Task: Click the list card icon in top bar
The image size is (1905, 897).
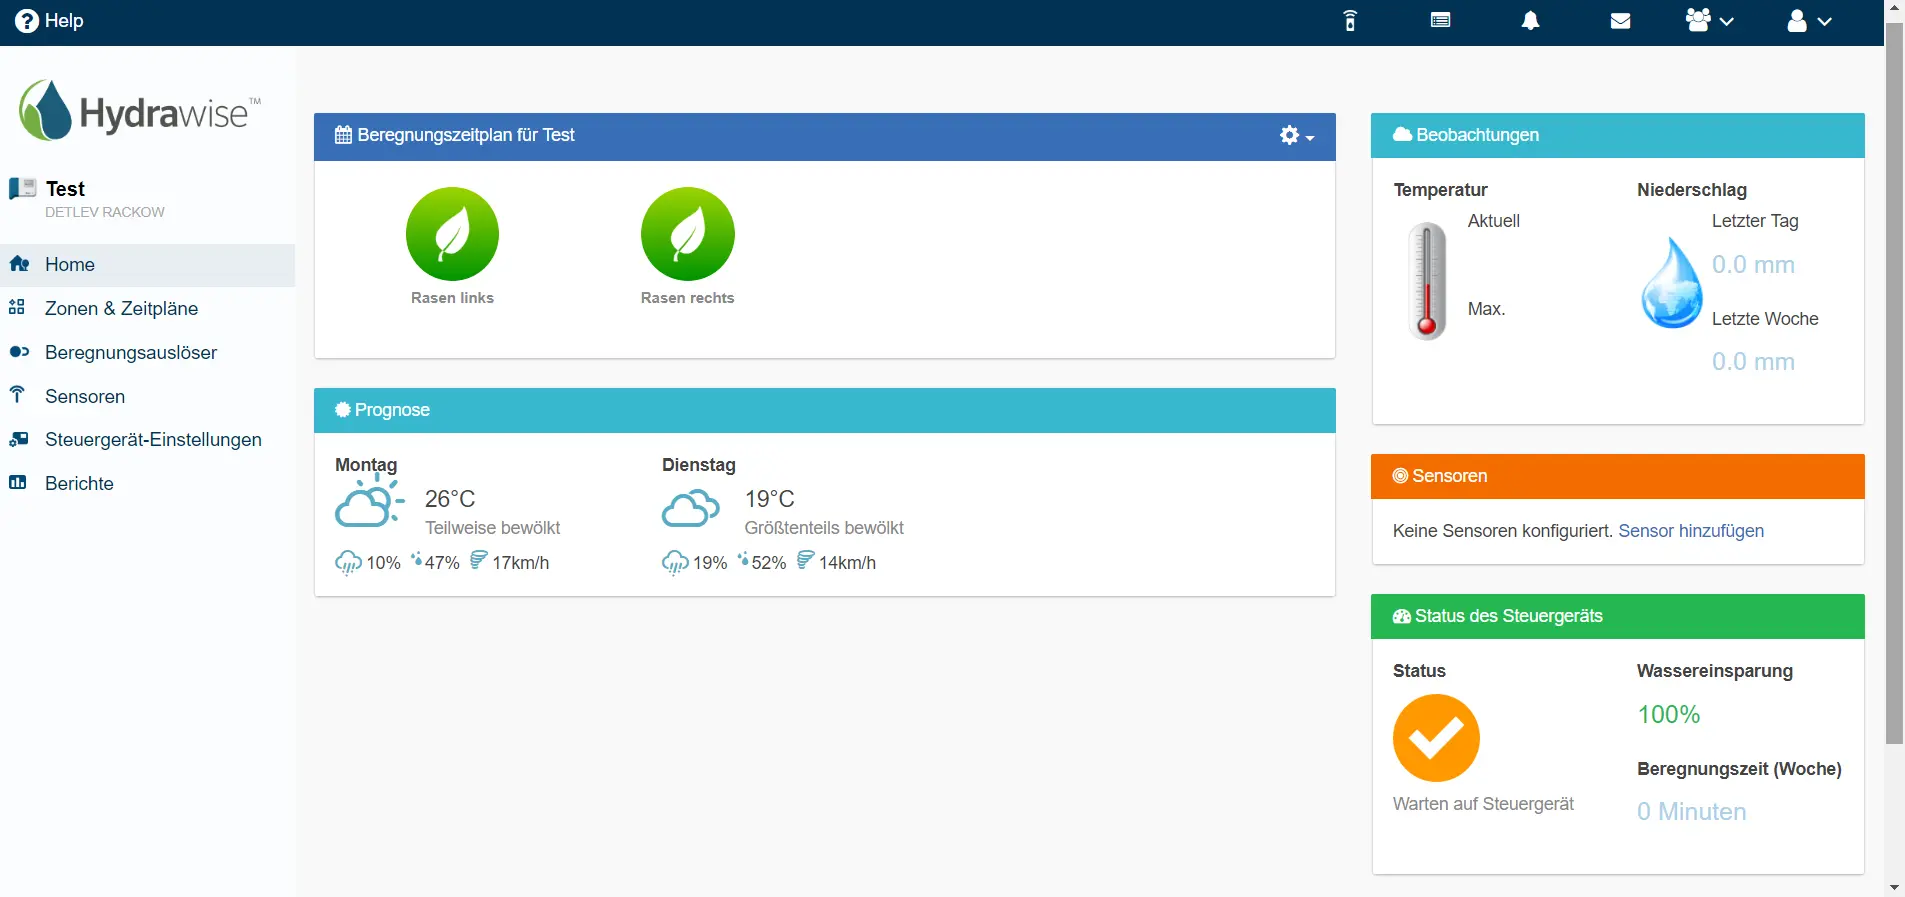Action: [1440, 21]
